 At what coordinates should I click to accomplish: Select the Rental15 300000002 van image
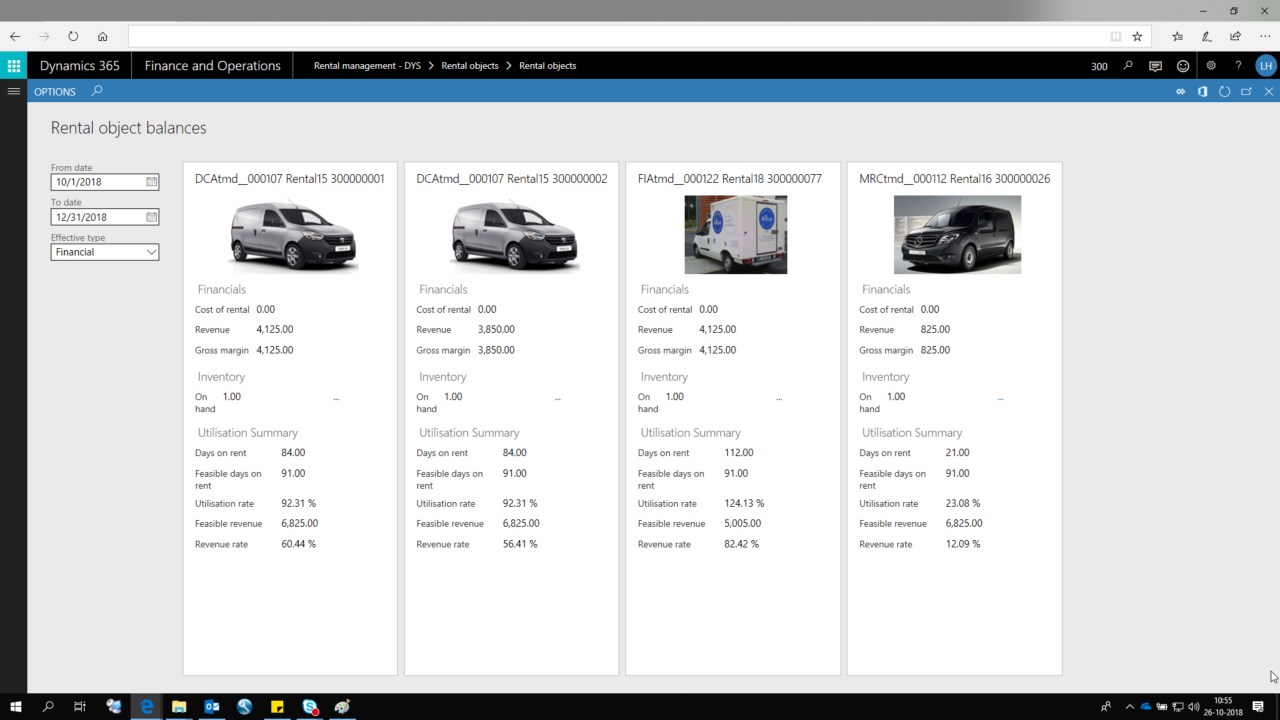point(512,234)
